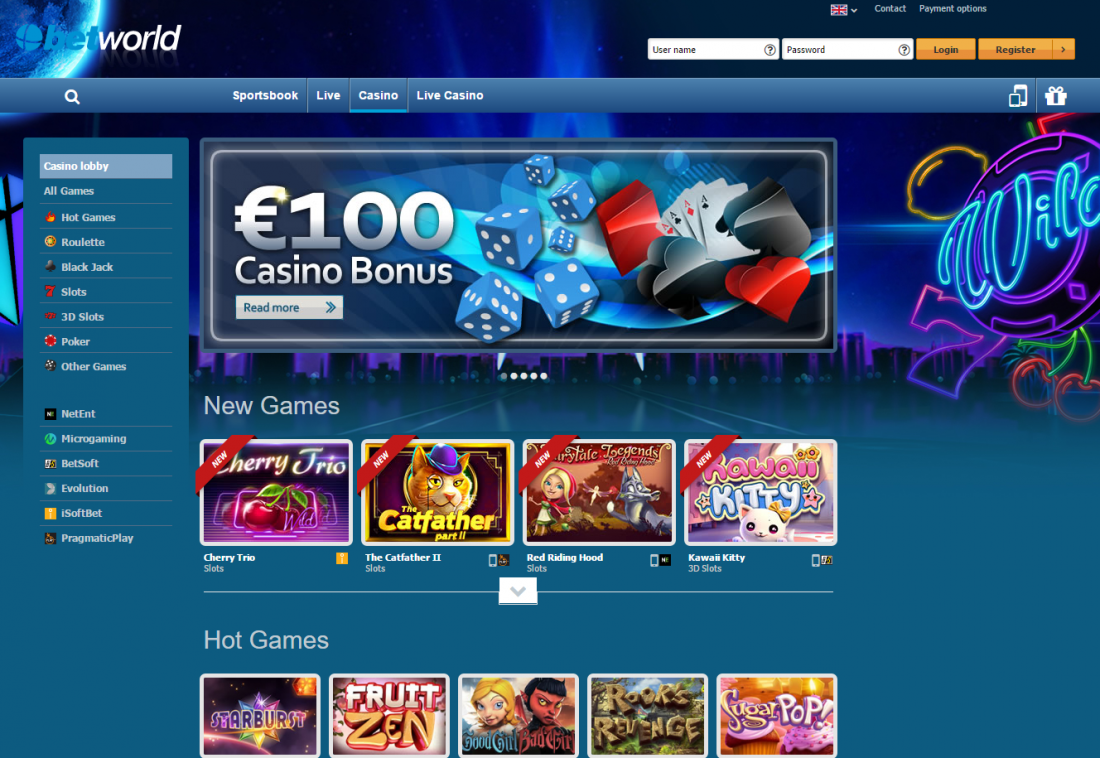The image size is (1100, 758).
Task: Select the first banner carousel dot
Action: tap(504, 376)
